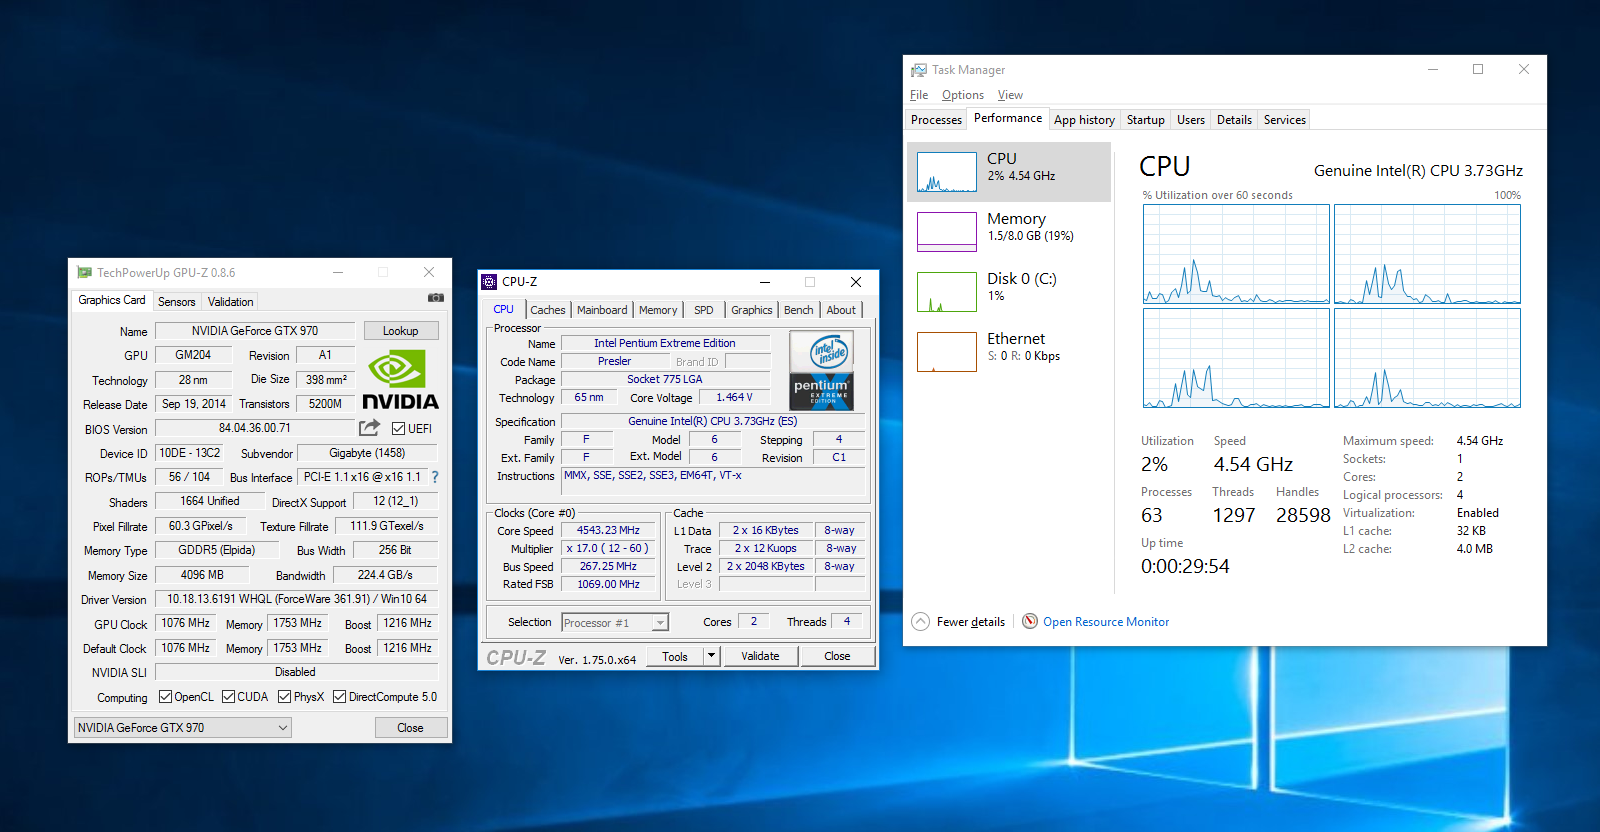The width and height of the screenshot is (1600, 832).
Task: Click the Fewer details chevron icon
Action: (x=920, y=621)
